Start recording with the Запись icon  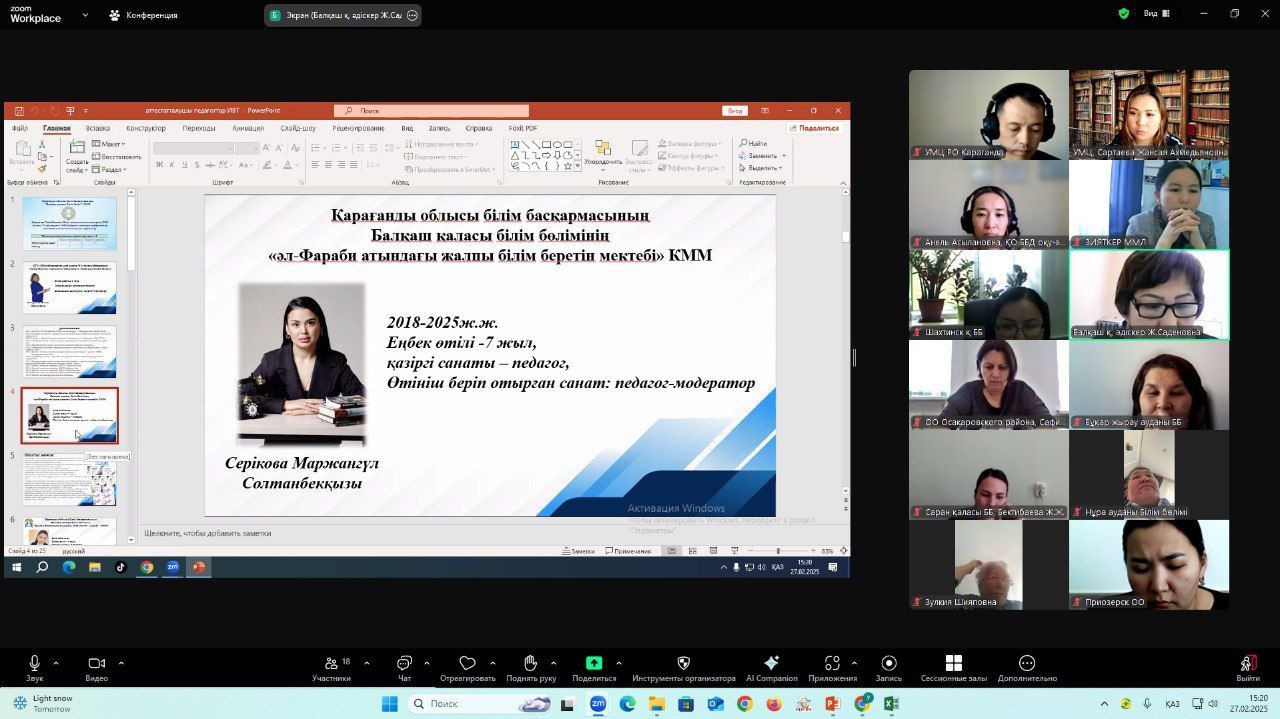(889, 663)
